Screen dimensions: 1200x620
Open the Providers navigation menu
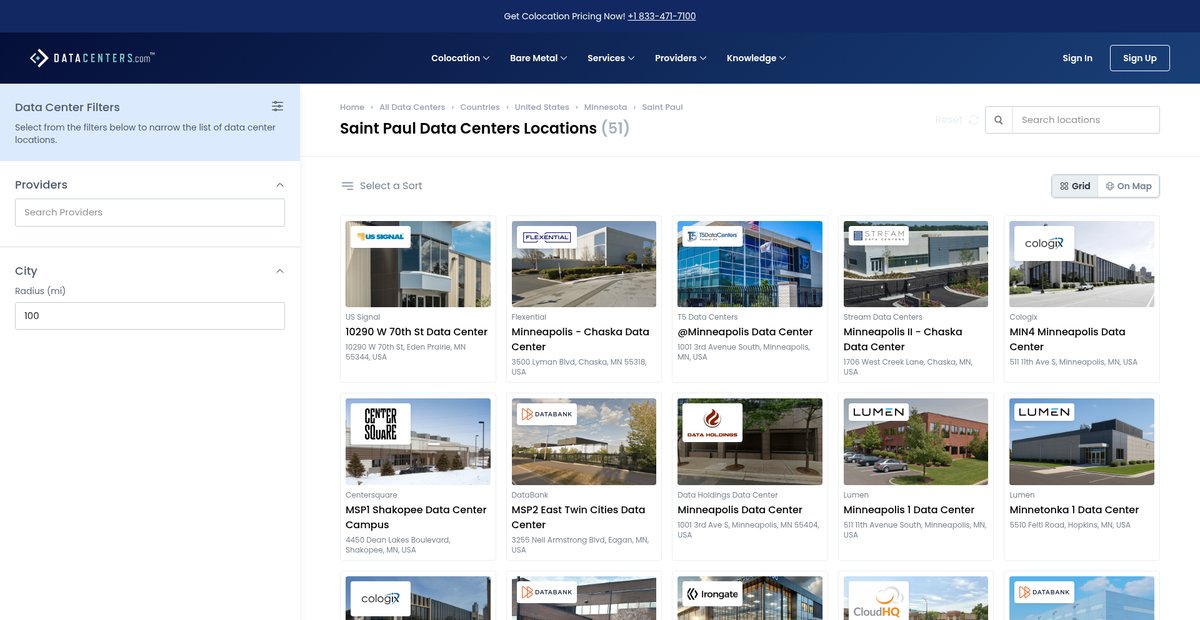coord(681,58)
